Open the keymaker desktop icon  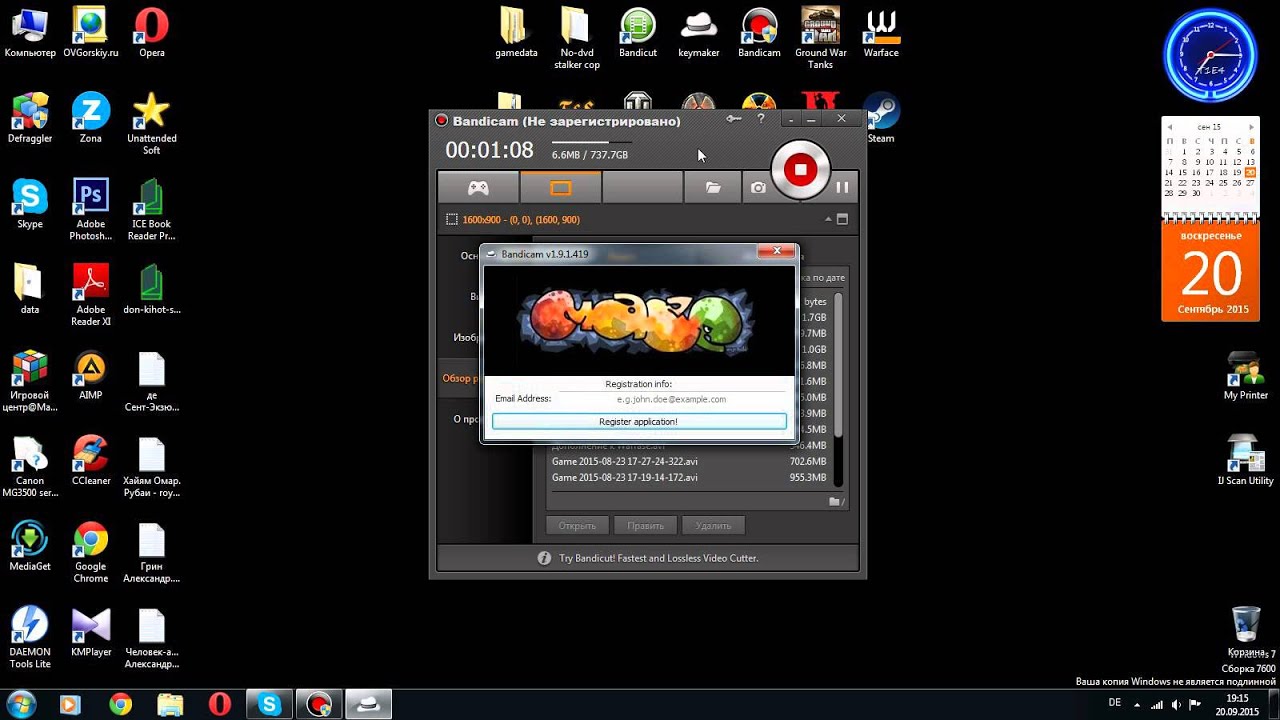(699, 33)
